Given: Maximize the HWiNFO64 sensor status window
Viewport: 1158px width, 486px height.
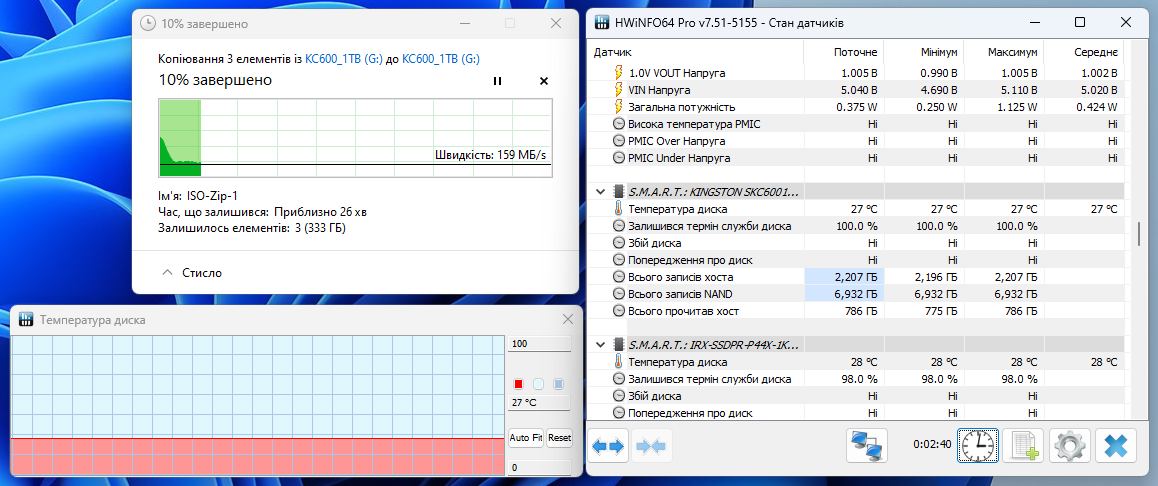Looking at the screenshot, I should 1080,23.
